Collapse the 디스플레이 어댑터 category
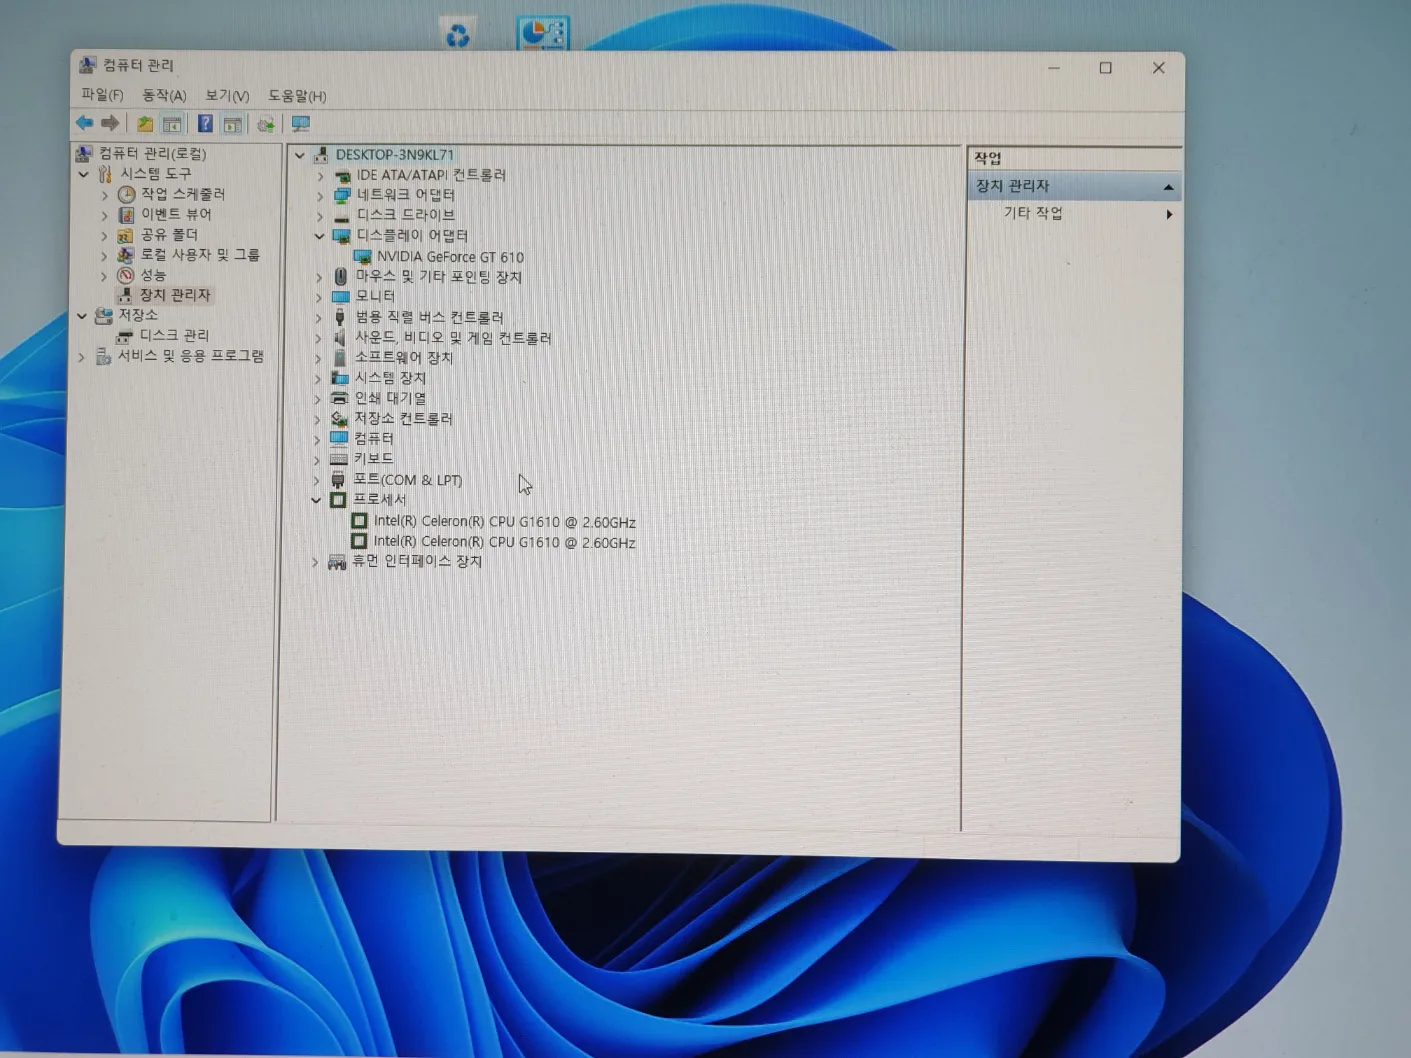1411x1058 pixels. 319,236
